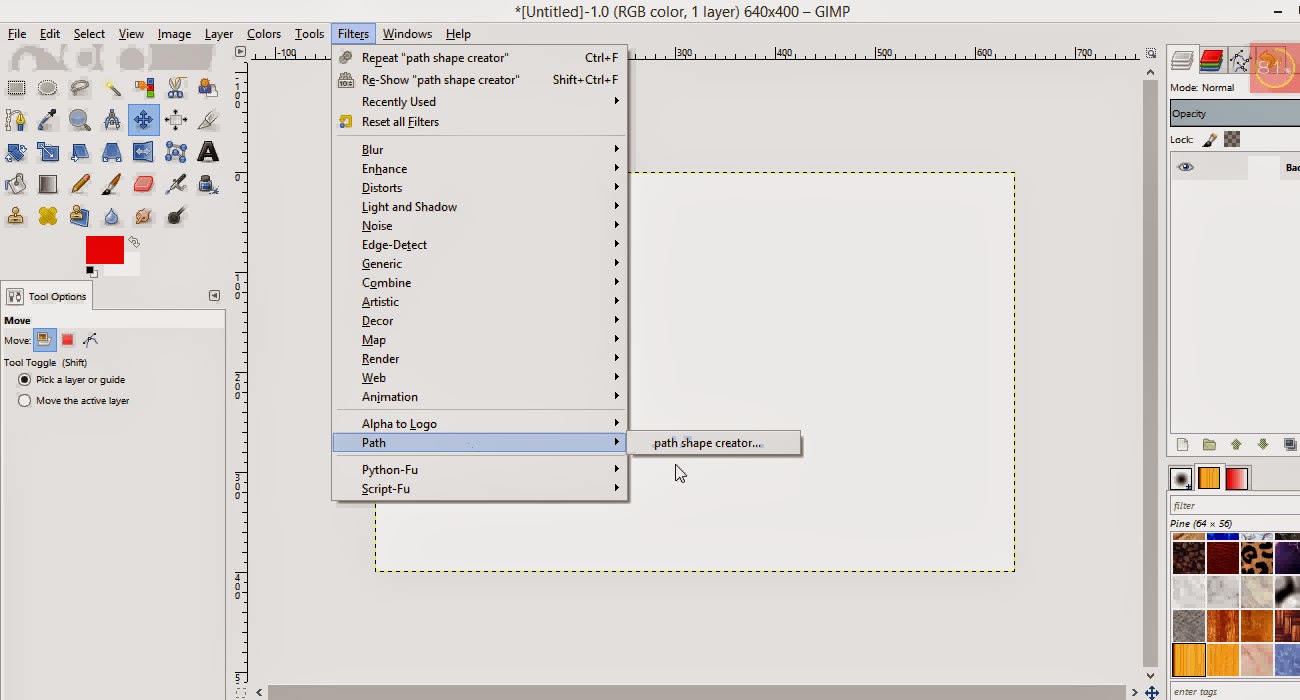Select the Zoom tool

79,119
